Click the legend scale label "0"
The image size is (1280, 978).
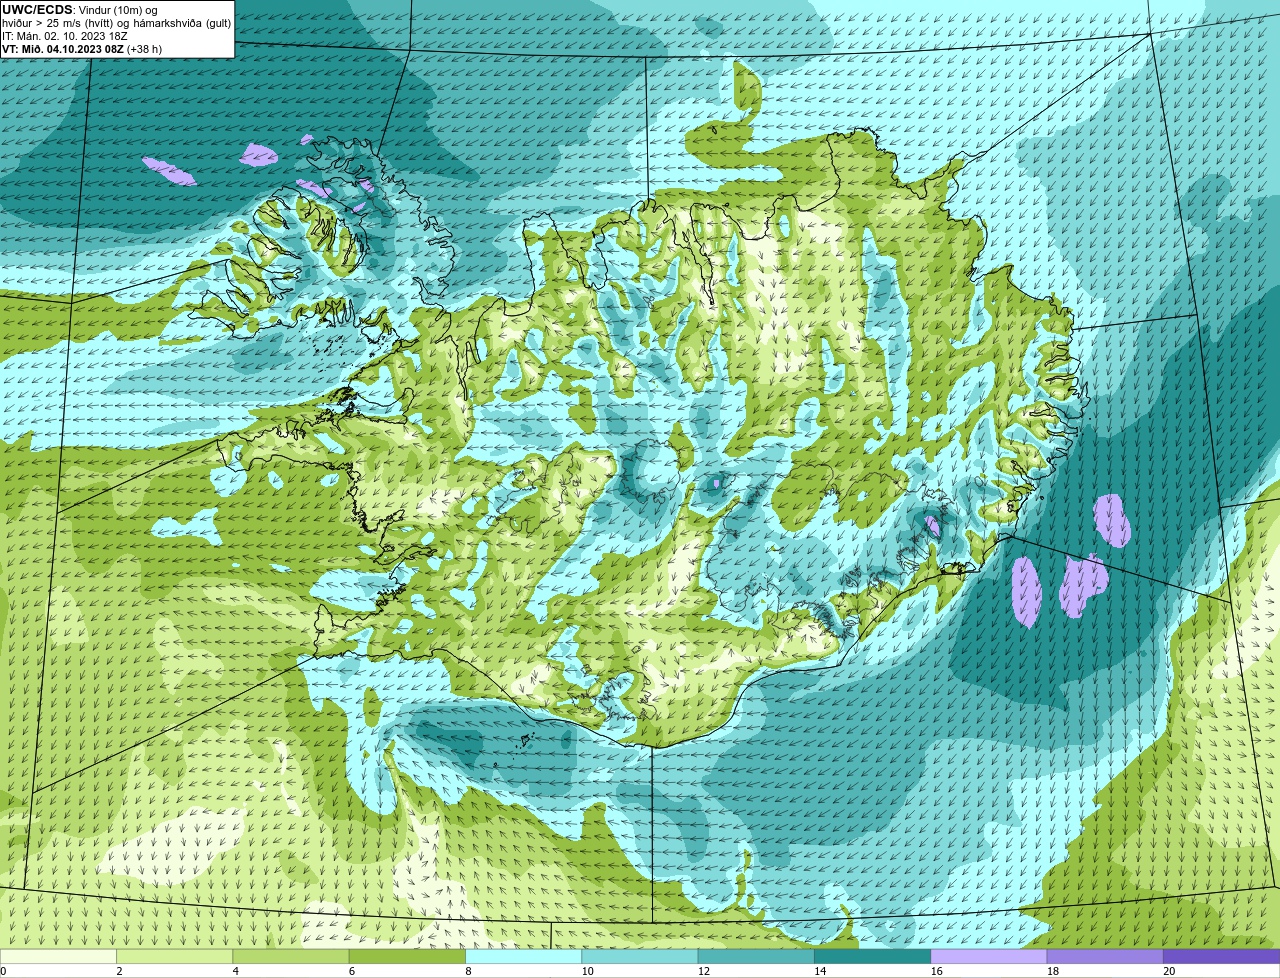click(x=4, y=971)
